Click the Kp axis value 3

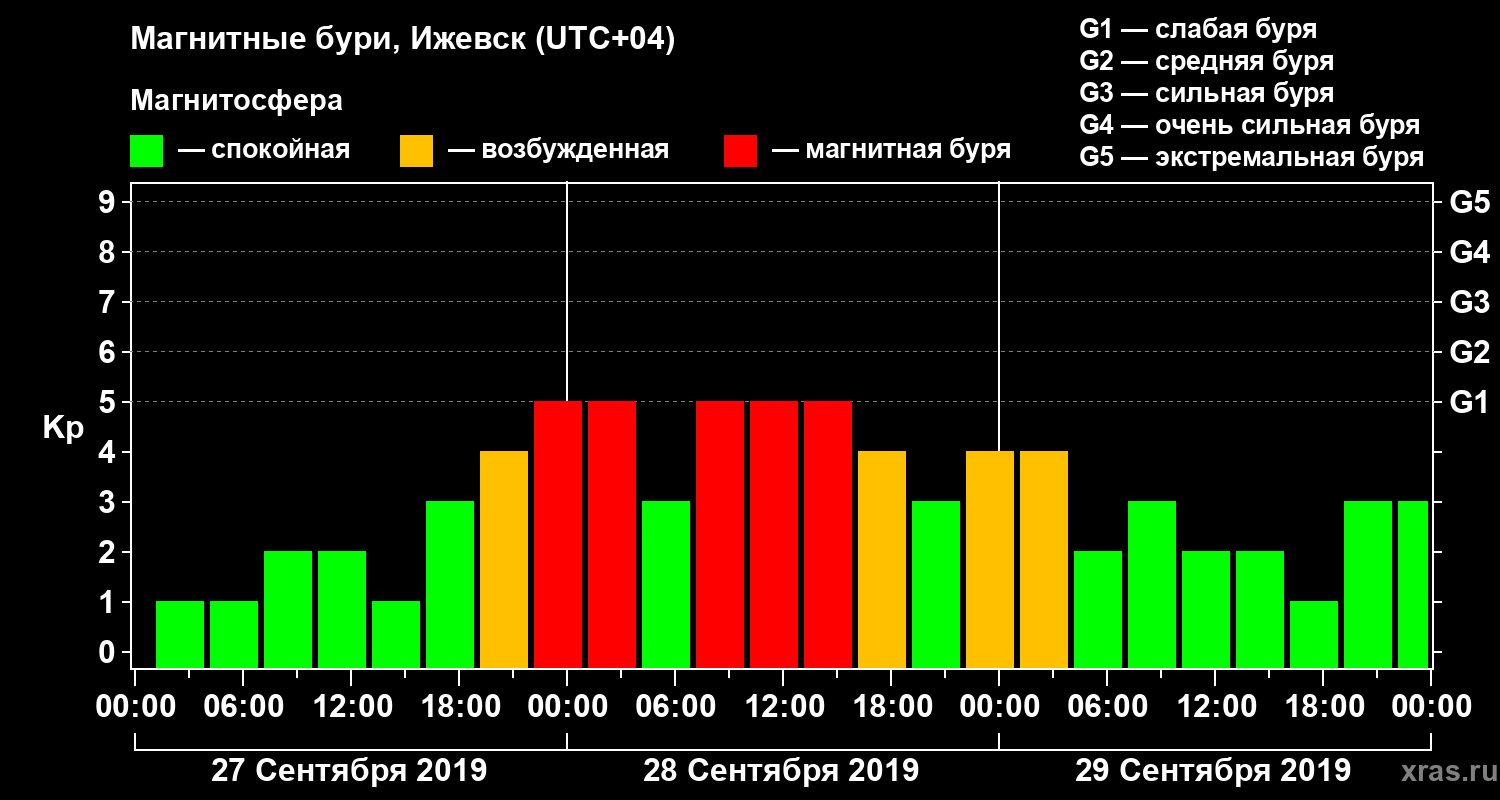109,502
